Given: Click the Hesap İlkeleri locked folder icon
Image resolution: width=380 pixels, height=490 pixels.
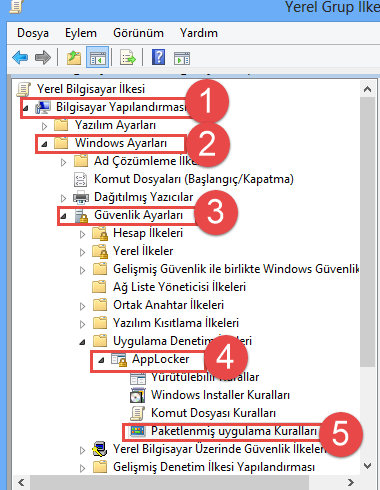Looking at the screenshot, I should 100,233.
